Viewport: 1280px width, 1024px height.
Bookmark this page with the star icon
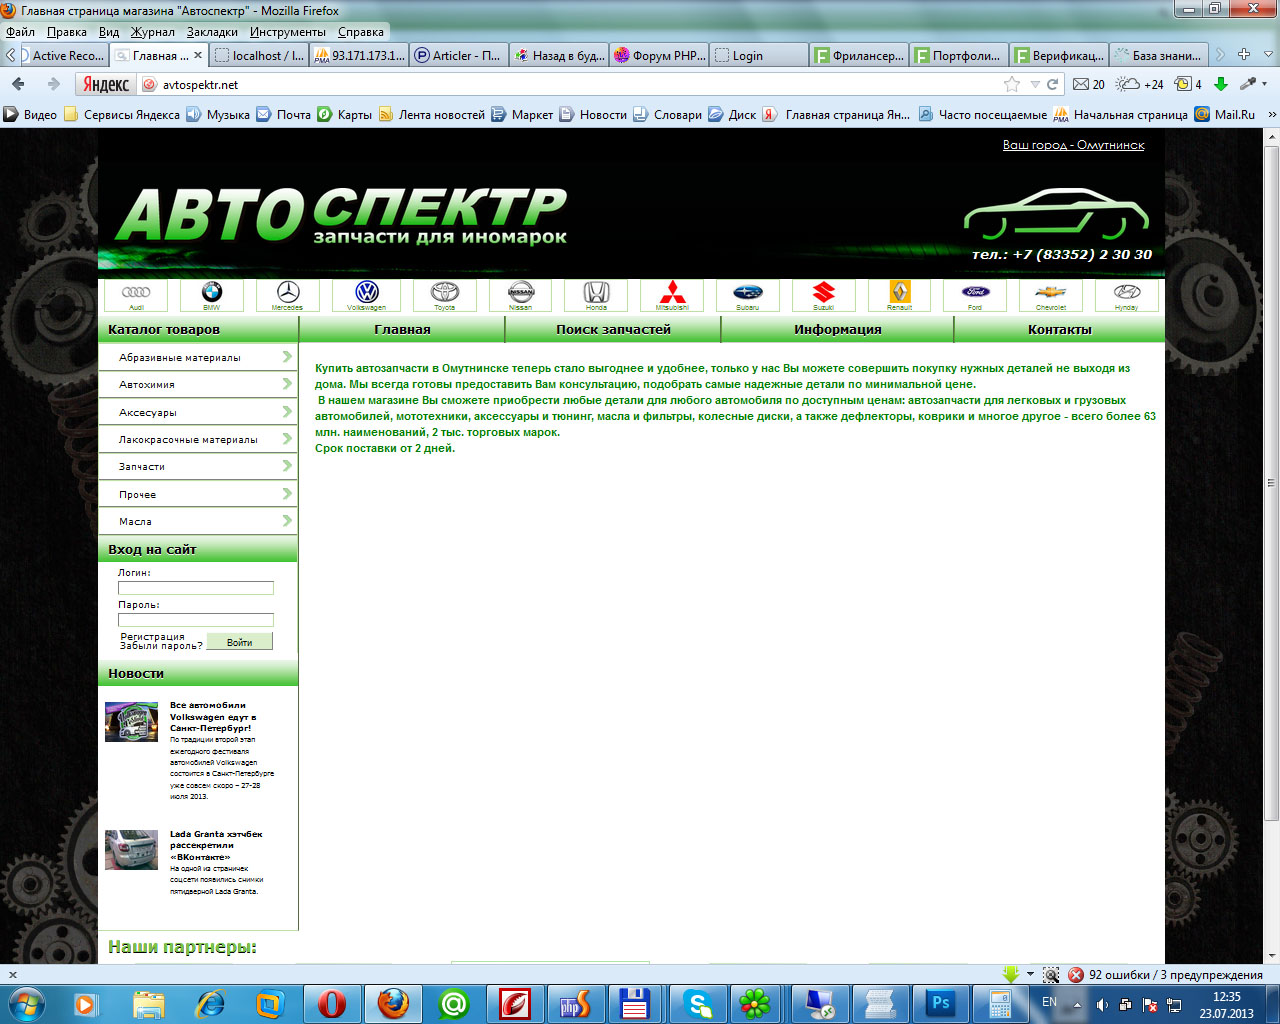1012,85
